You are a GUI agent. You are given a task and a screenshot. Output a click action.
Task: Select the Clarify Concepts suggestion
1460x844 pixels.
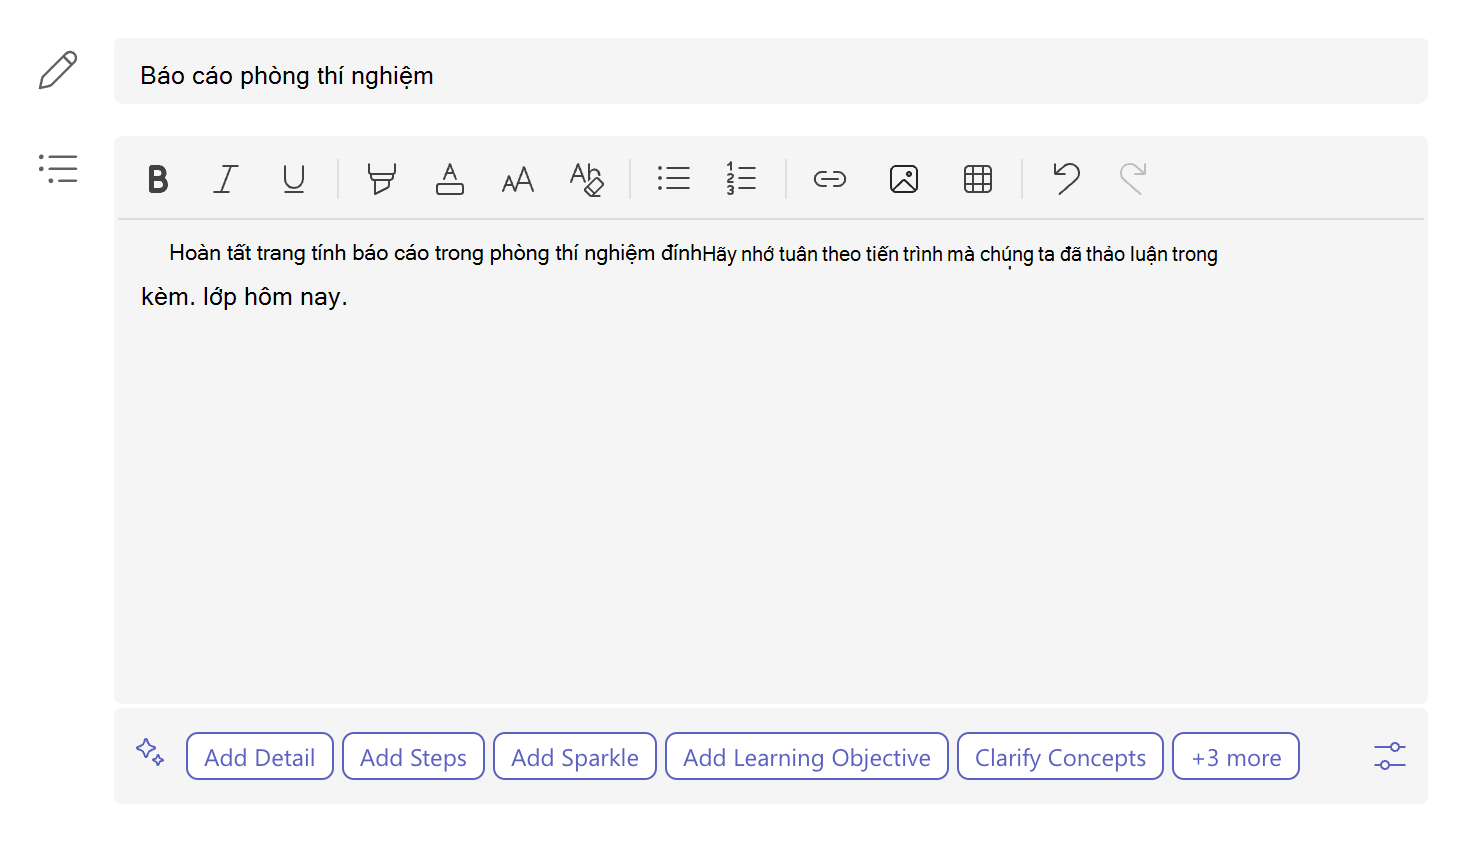[1060, 757]
